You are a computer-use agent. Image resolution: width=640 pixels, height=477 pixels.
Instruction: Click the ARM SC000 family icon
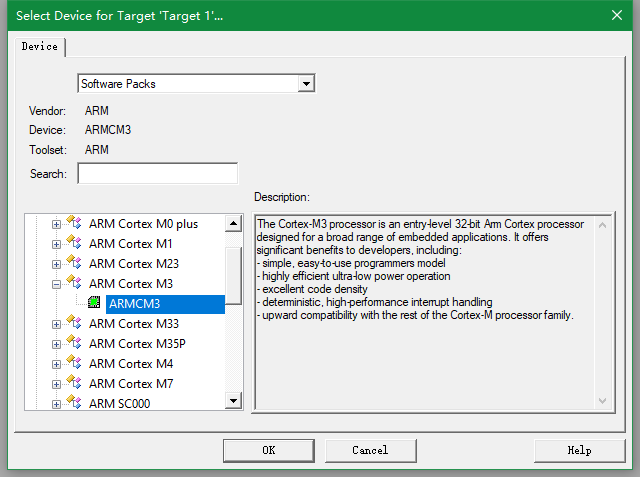pos(74,402)
